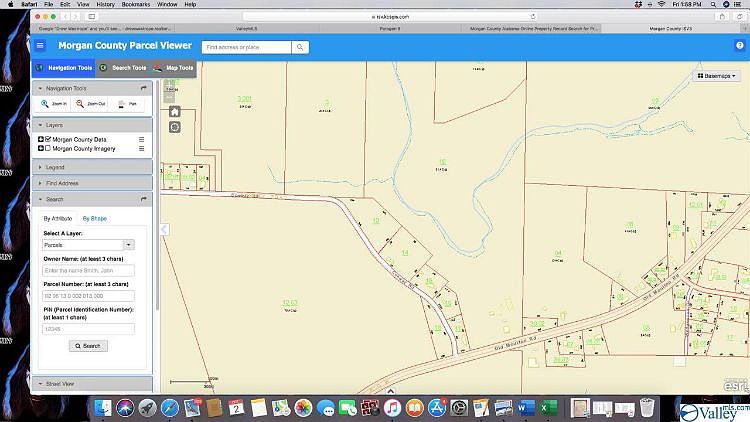Click the magnifier icon beside address search
Viewport: 750px width, 422px height.
click(300, 47)
